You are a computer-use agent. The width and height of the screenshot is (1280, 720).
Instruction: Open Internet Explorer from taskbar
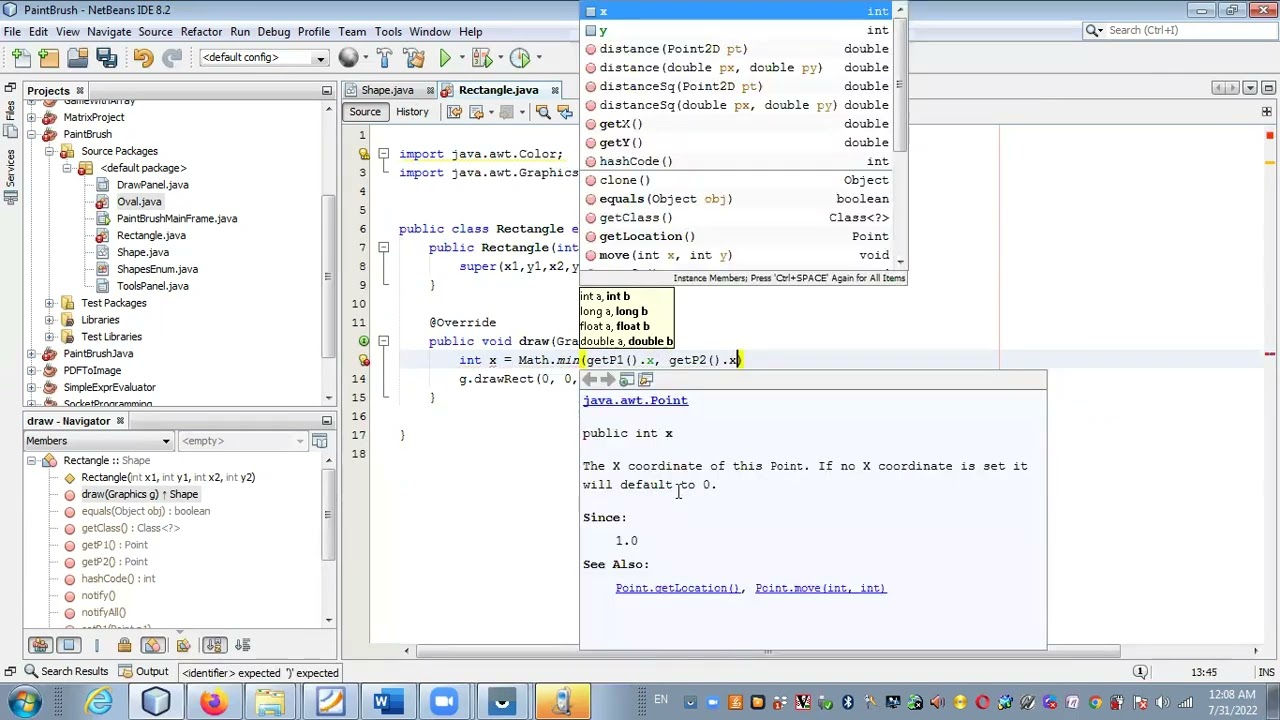tap(99, 702)
